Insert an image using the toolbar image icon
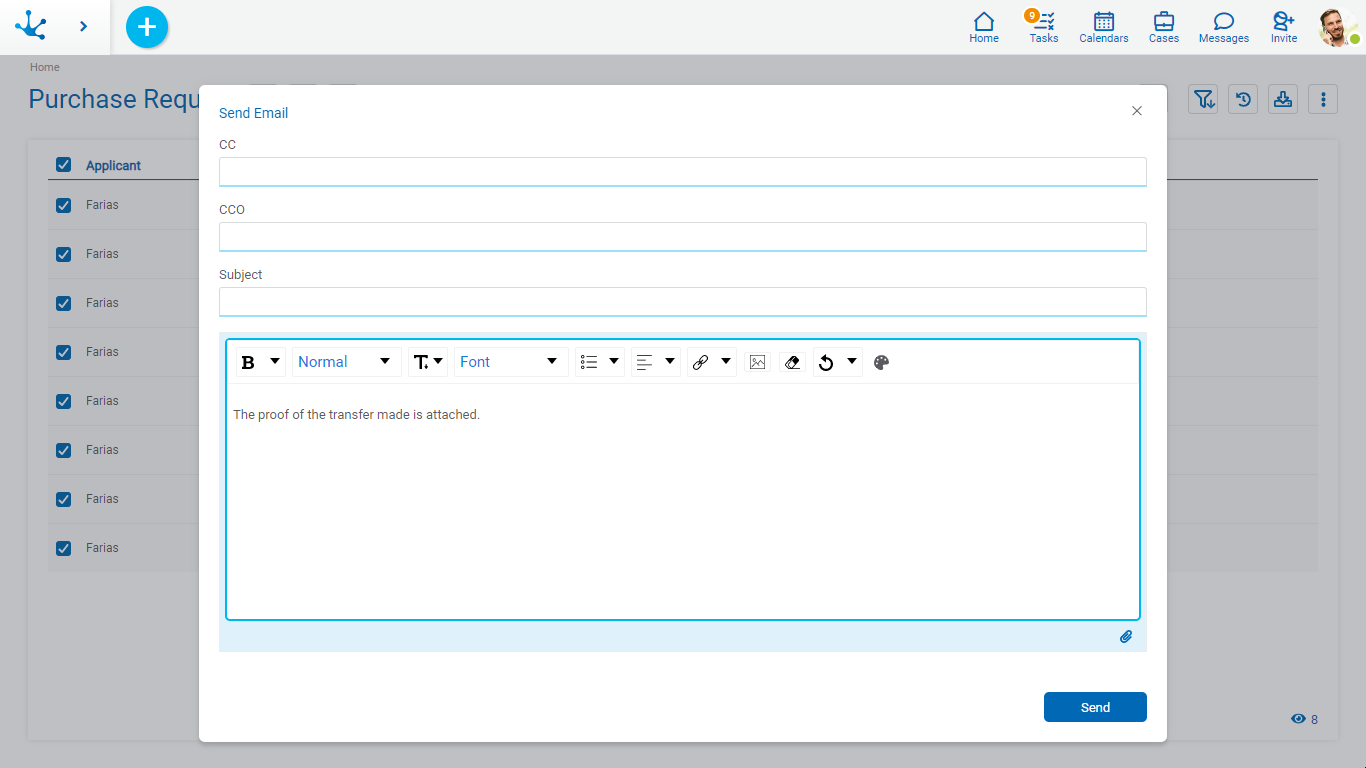 pos(757,362)
